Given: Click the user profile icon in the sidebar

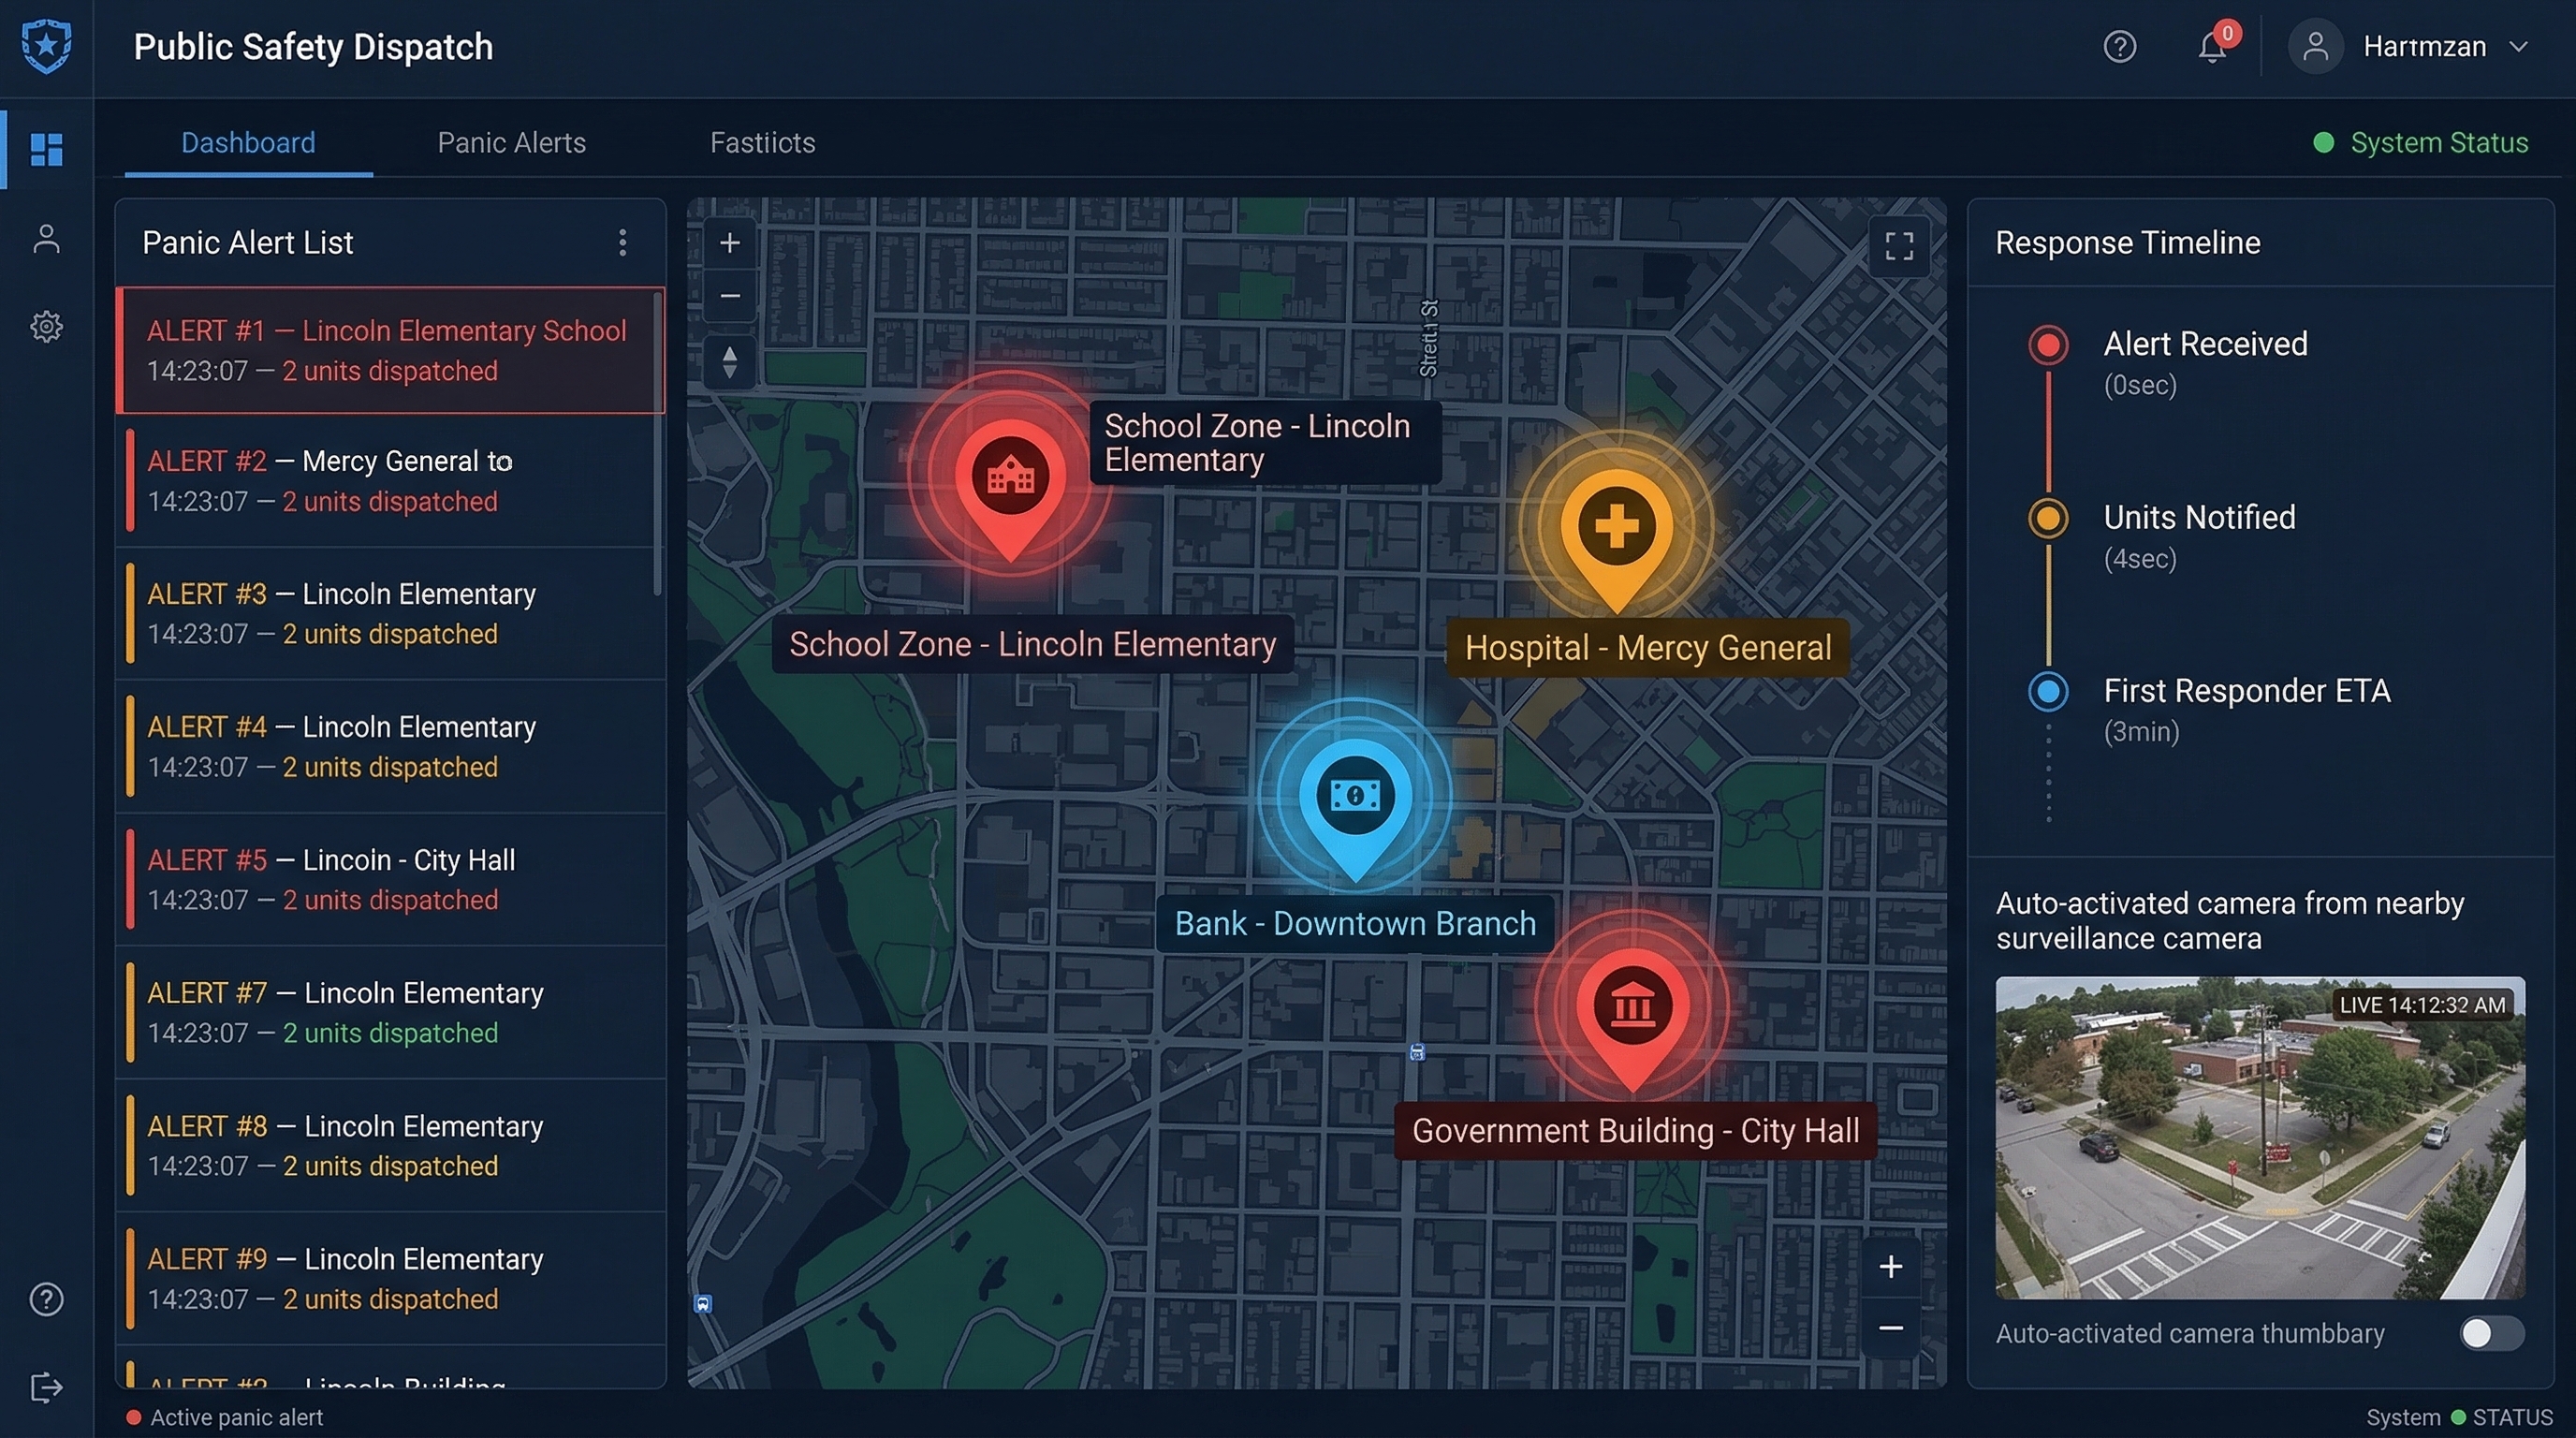Looking at the screenshot, I should coord(46,239).
